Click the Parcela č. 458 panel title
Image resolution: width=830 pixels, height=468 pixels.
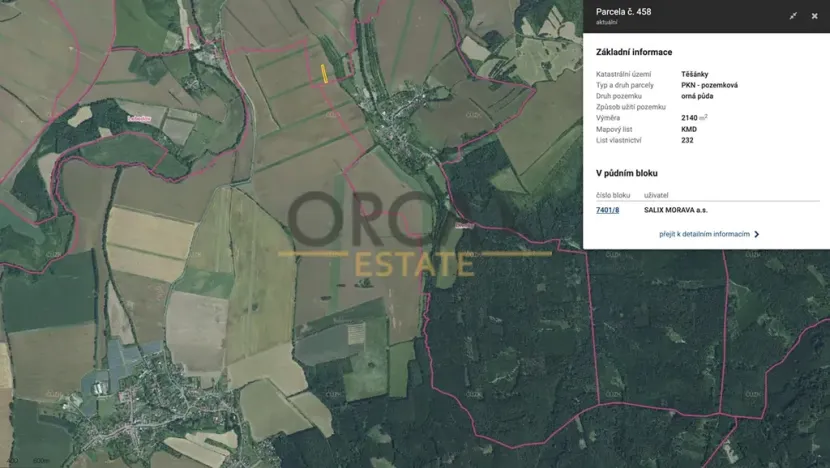click(x=623, y=12)
